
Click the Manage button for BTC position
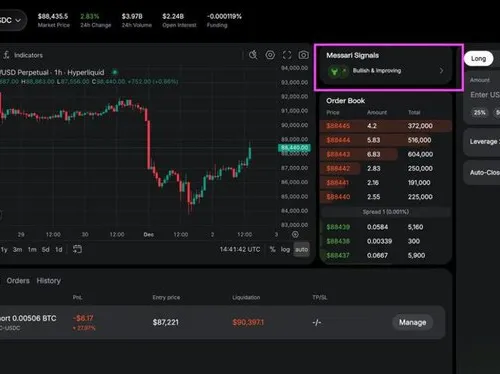413,322
